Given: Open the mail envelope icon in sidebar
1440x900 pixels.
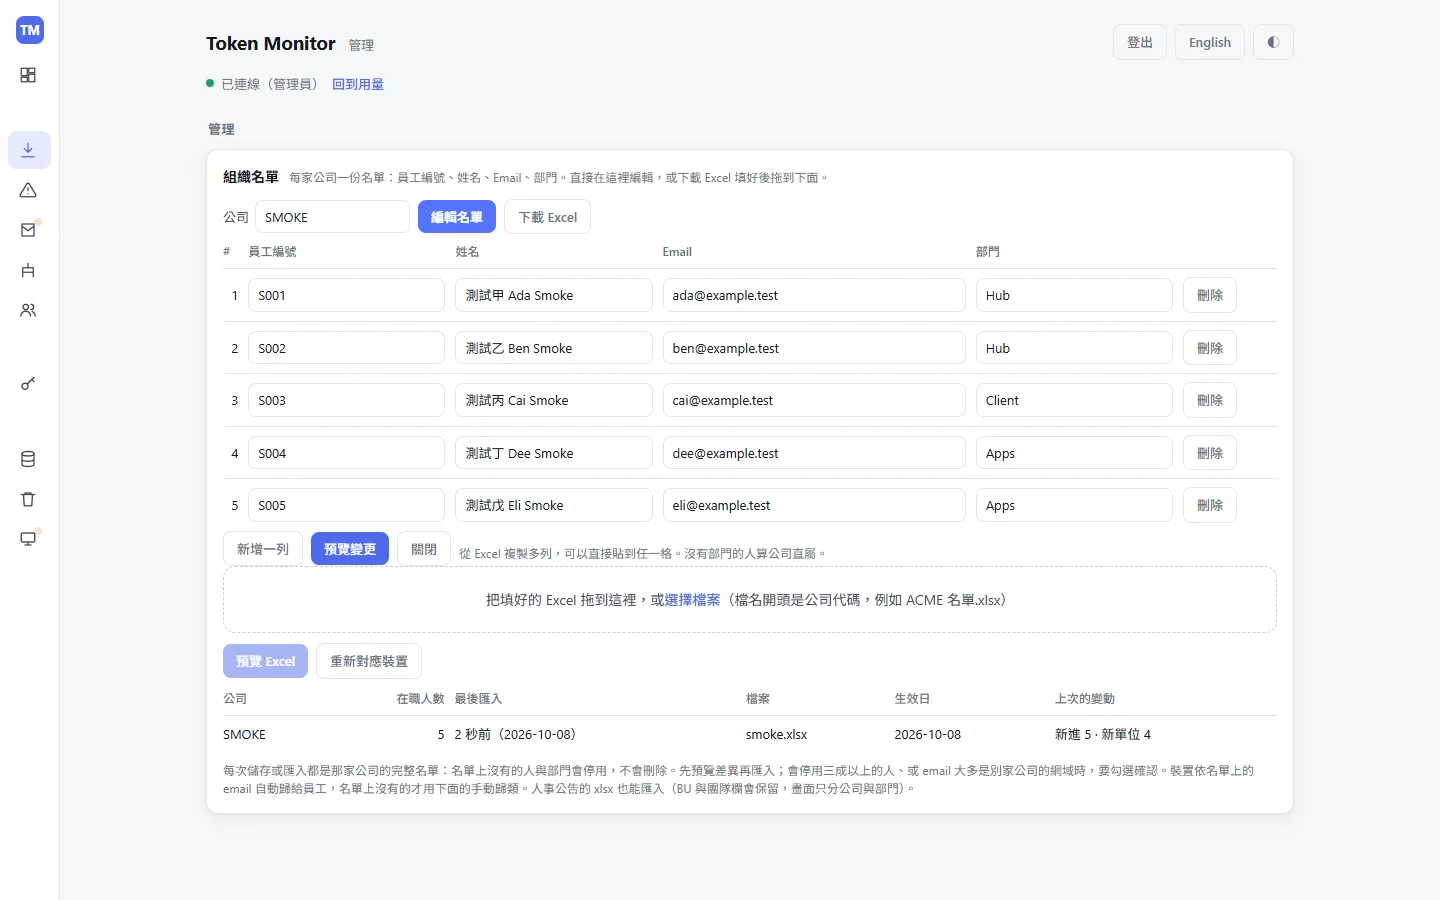Looking at the screenshot, I should click(28, 230).
